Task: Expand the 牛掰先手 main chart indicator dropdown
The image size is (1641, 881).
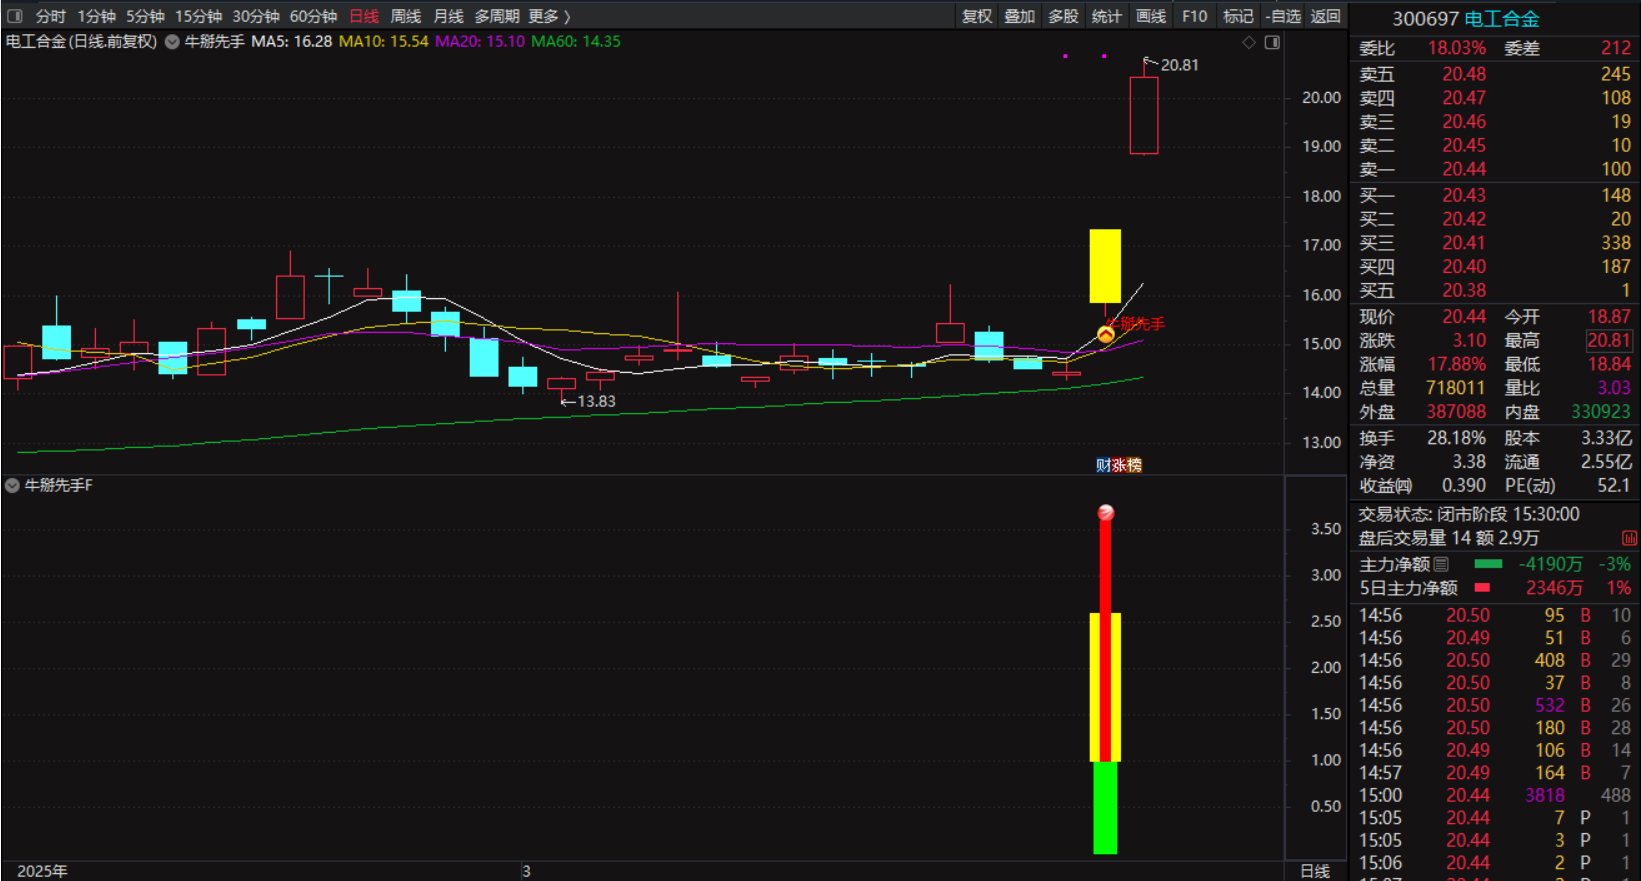Action: point(172,42)
